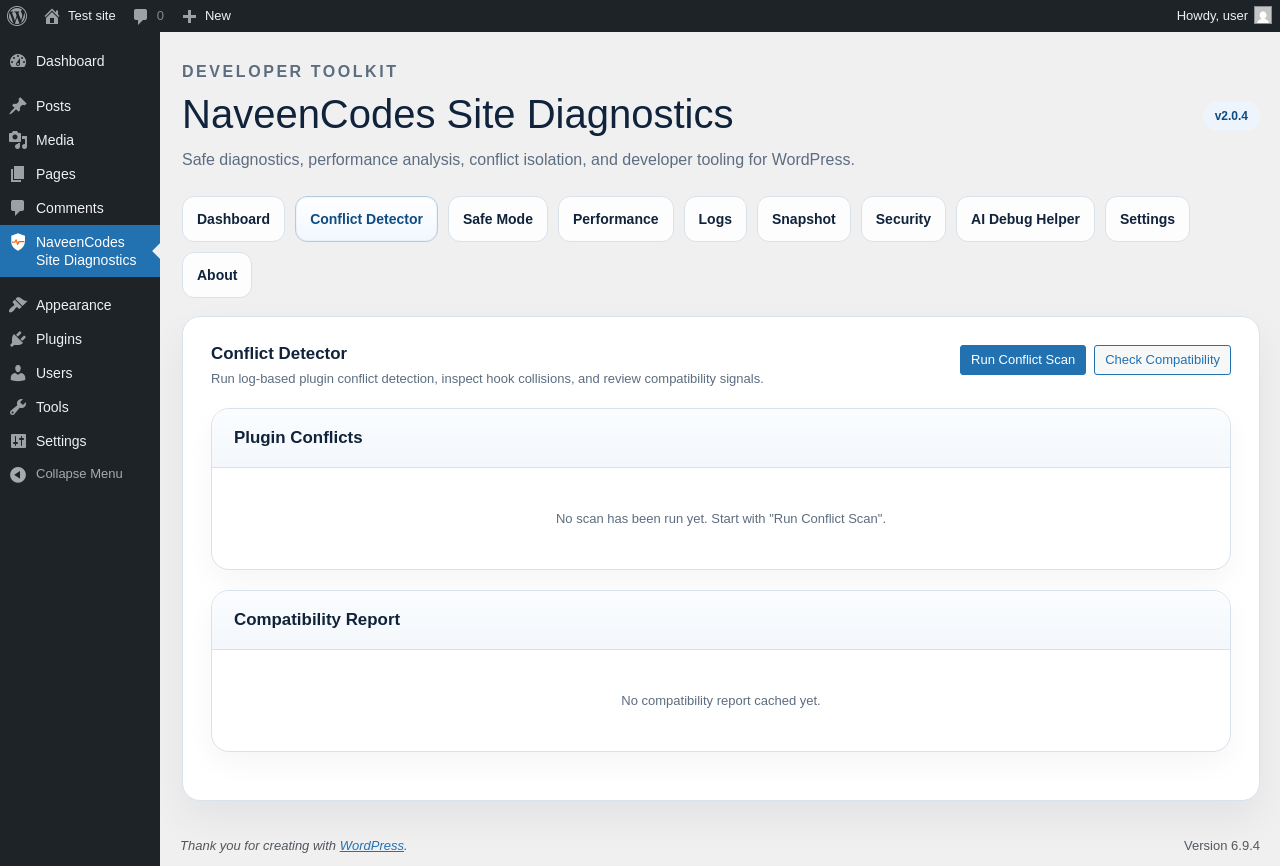Image resolution: width=1280 pixels, height=866 pixels.
Task: Click the Plugins plug icon
Action: (x=18, y=339)
